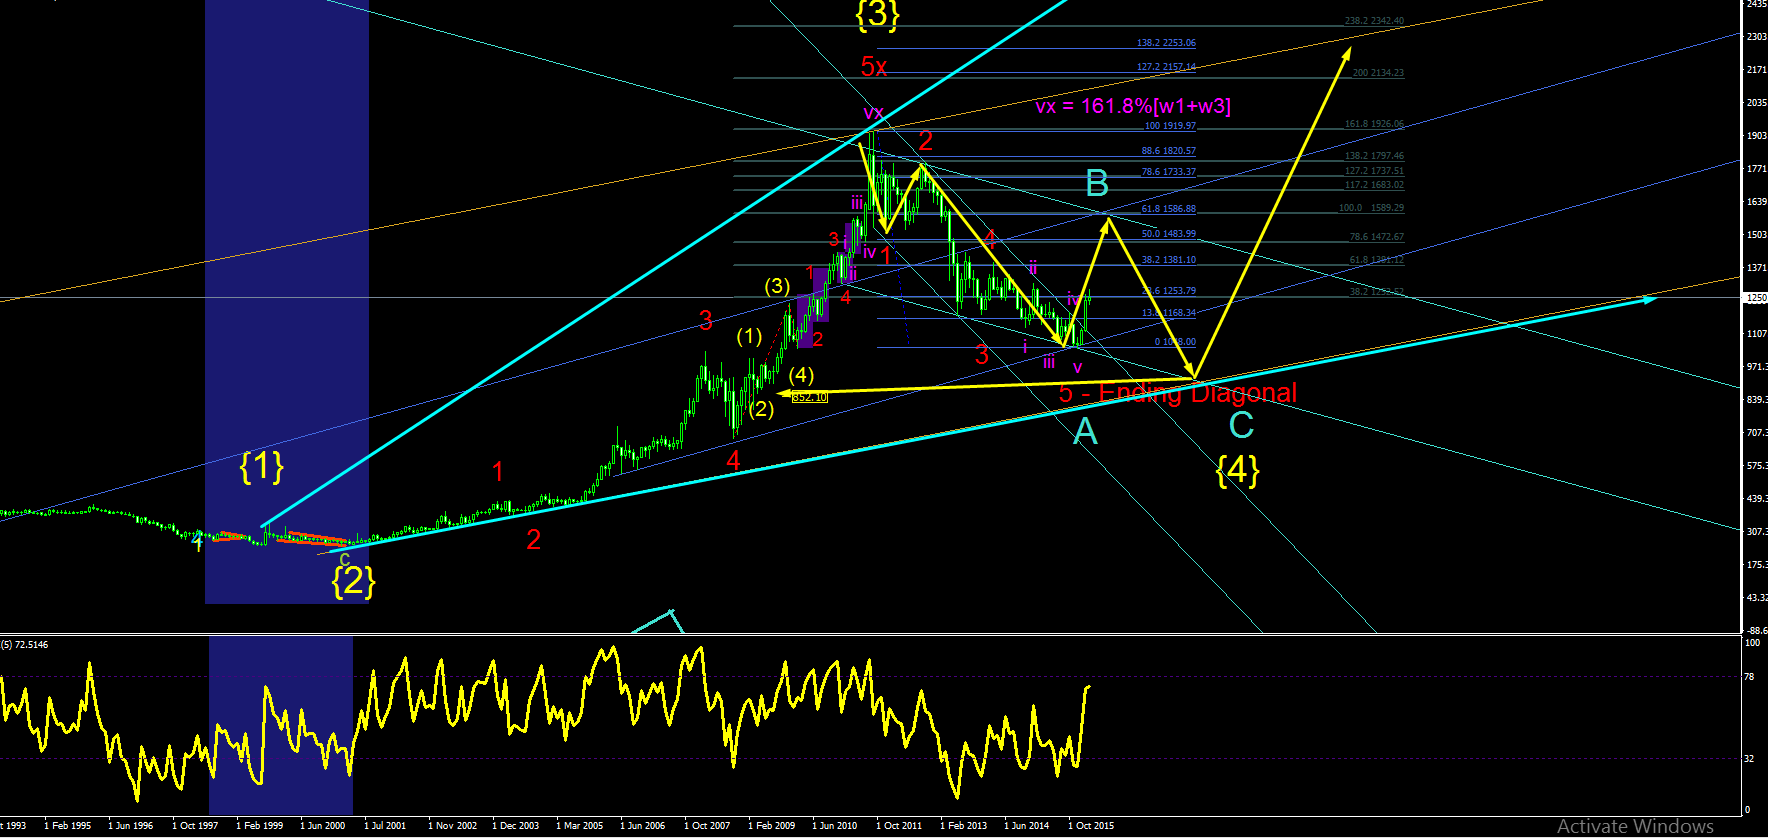The width and height of the screenshot is (1768, 839).
Task: Click '2171' on the price axis
Action: [x=1756, y=70]
